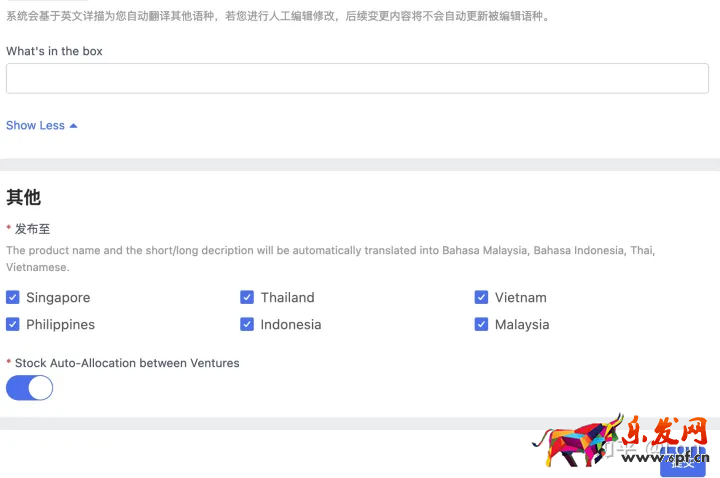Click the Malaysia label text
The height and width of the screenshot is (478, 720).
point(521,324)
